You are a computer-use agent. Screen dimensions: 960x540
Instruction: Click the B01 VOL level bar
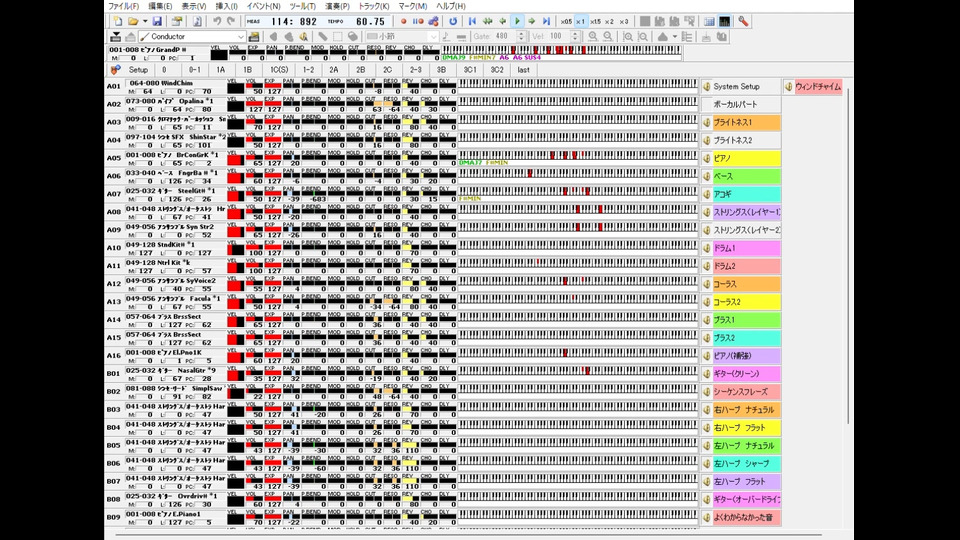(254, 373)
